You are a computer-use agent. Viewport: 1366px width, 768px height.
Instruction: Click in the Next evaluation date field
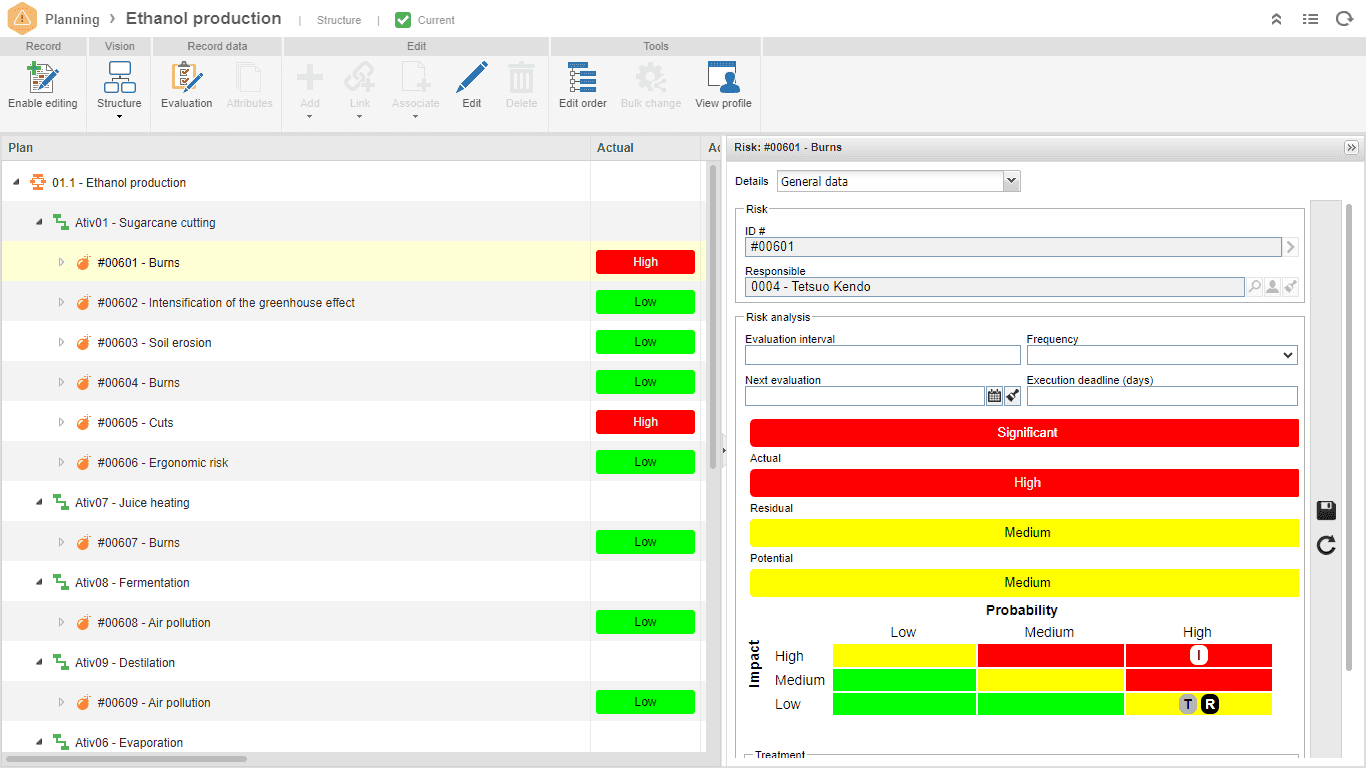pyautogui.click(x=865, y=396)
